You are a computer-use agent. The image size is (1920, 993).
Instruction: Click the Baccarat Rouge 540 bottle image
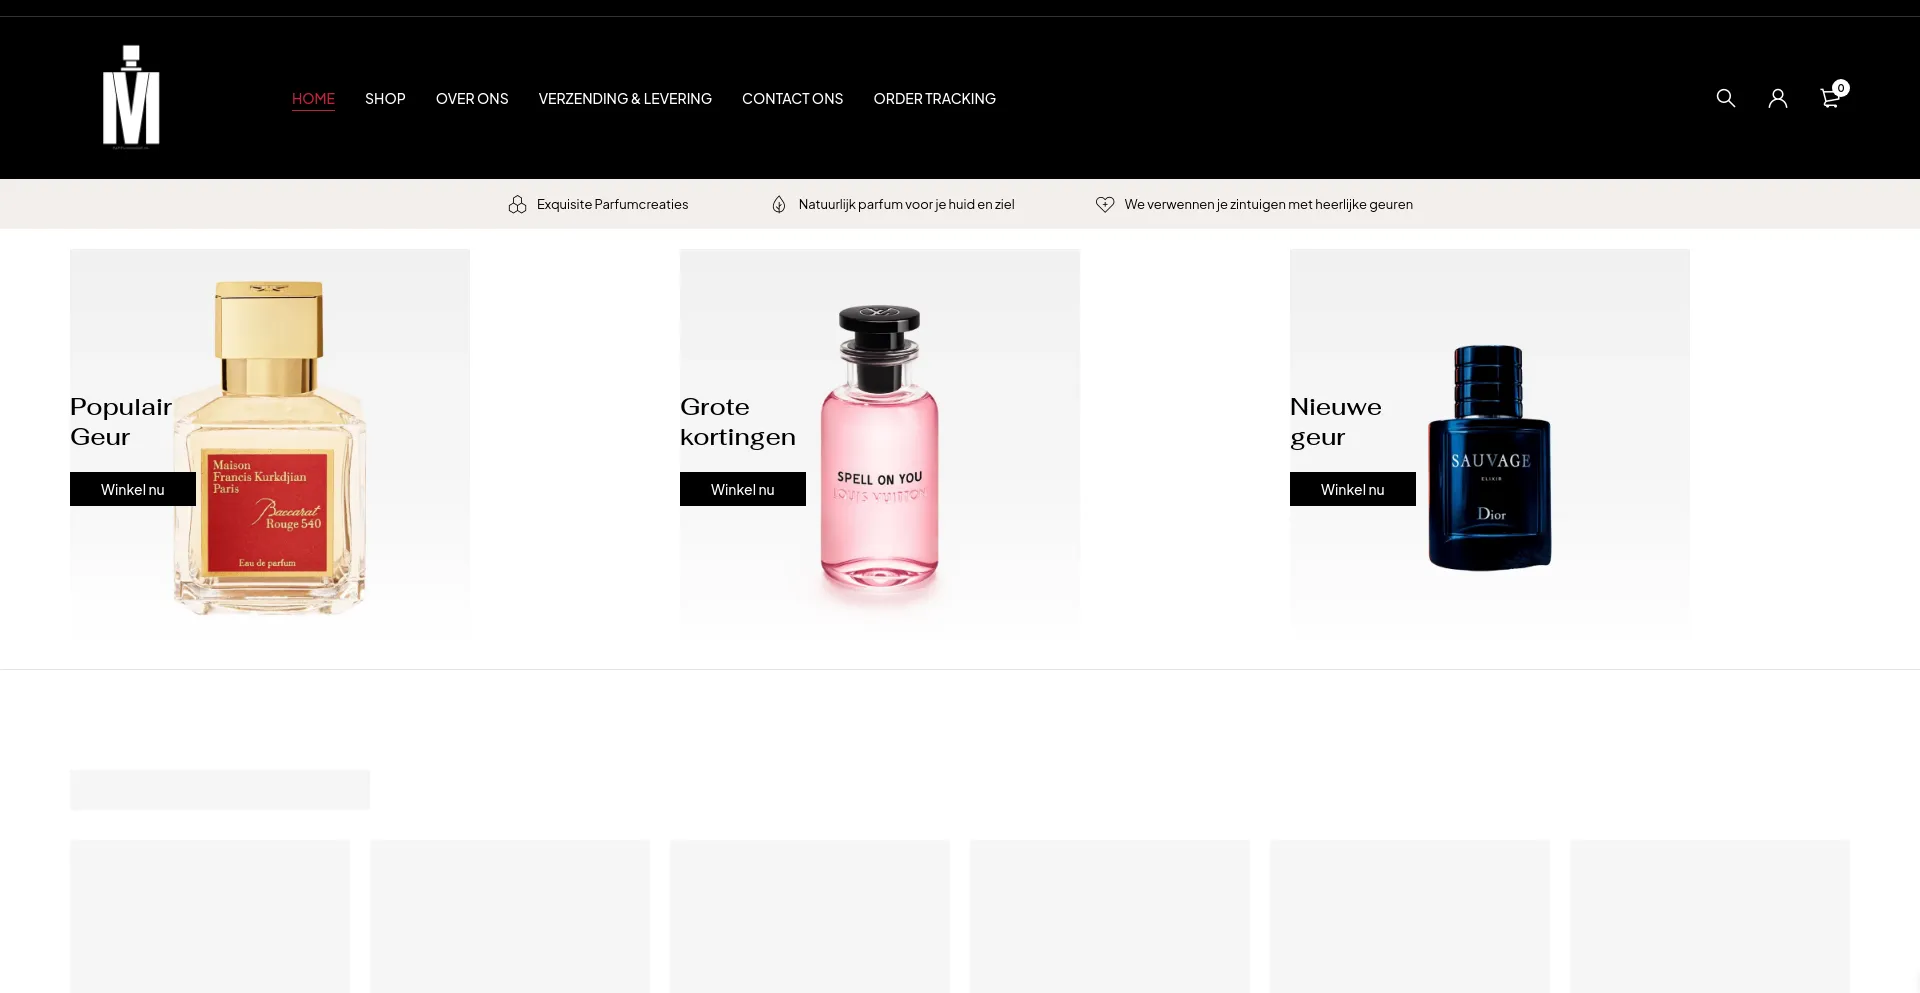point(270,447)
